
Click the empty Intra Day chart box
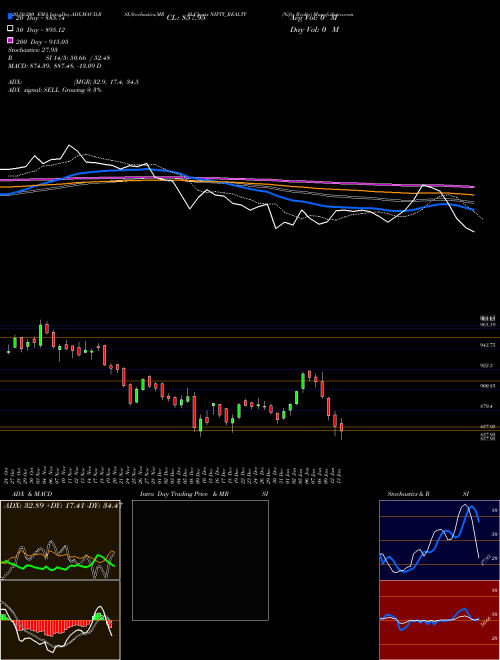[x=200, y=560]
